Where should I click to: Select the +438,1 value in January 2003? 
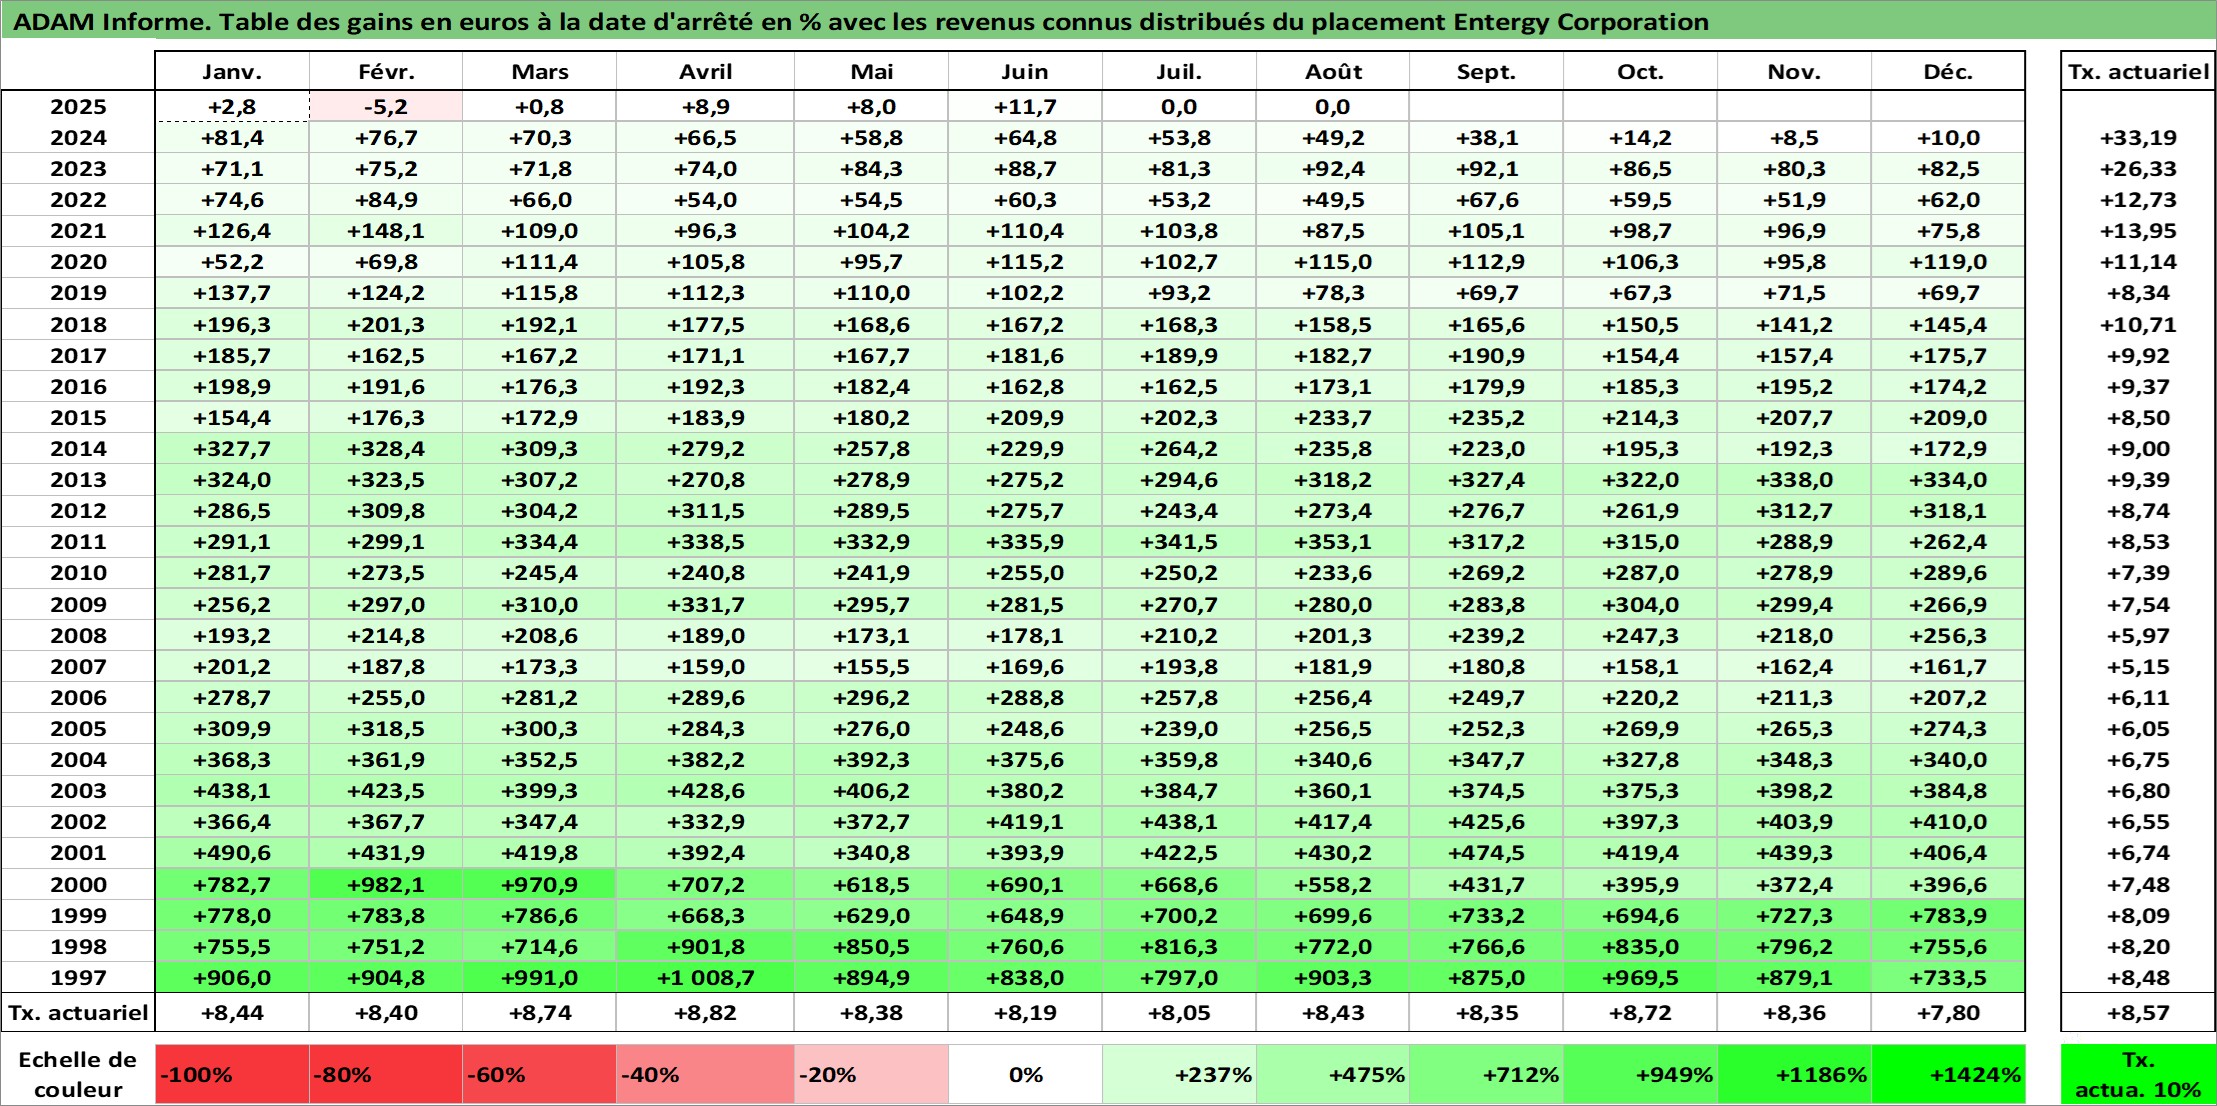[x=232, y=791]
